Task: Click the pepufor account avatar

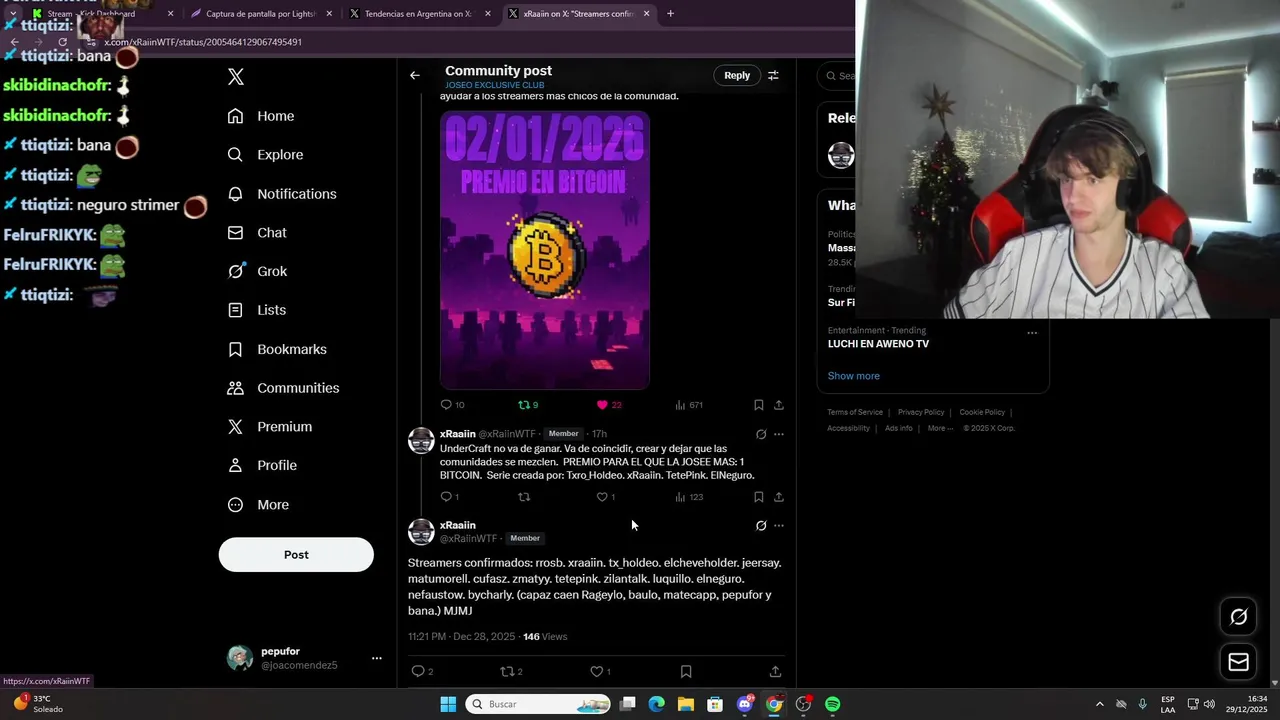Action: 240,658
